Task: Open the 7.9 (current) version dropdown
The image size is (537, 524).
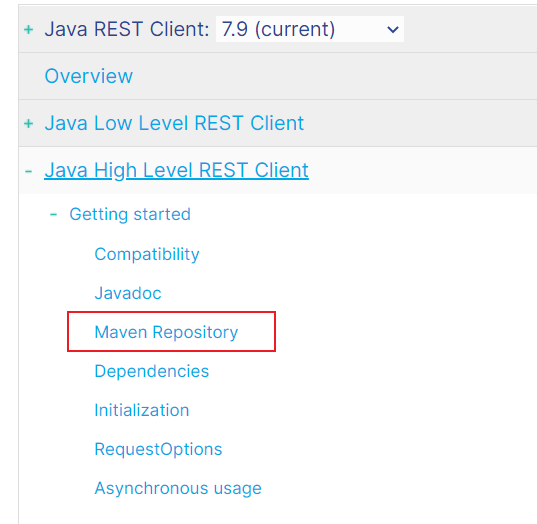Action: (x=310, y=29)
